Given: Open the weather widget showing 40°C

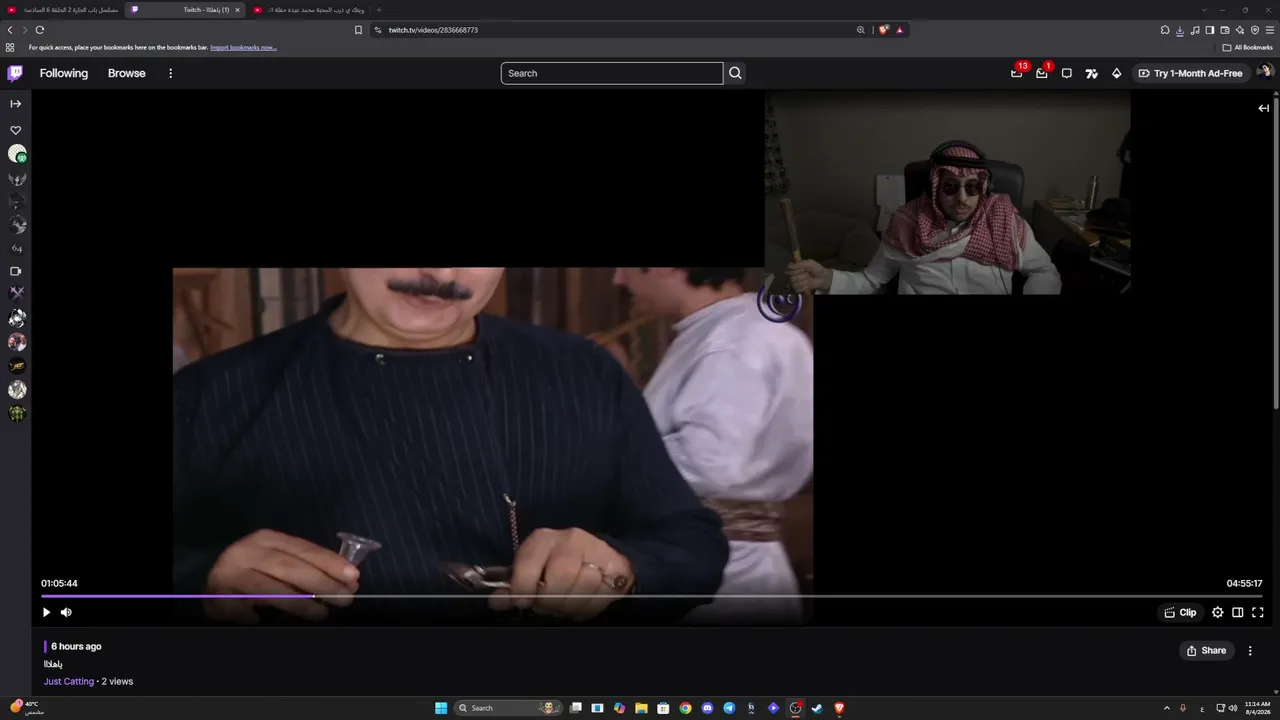Looking at the screenshot, I should [27, 708].
